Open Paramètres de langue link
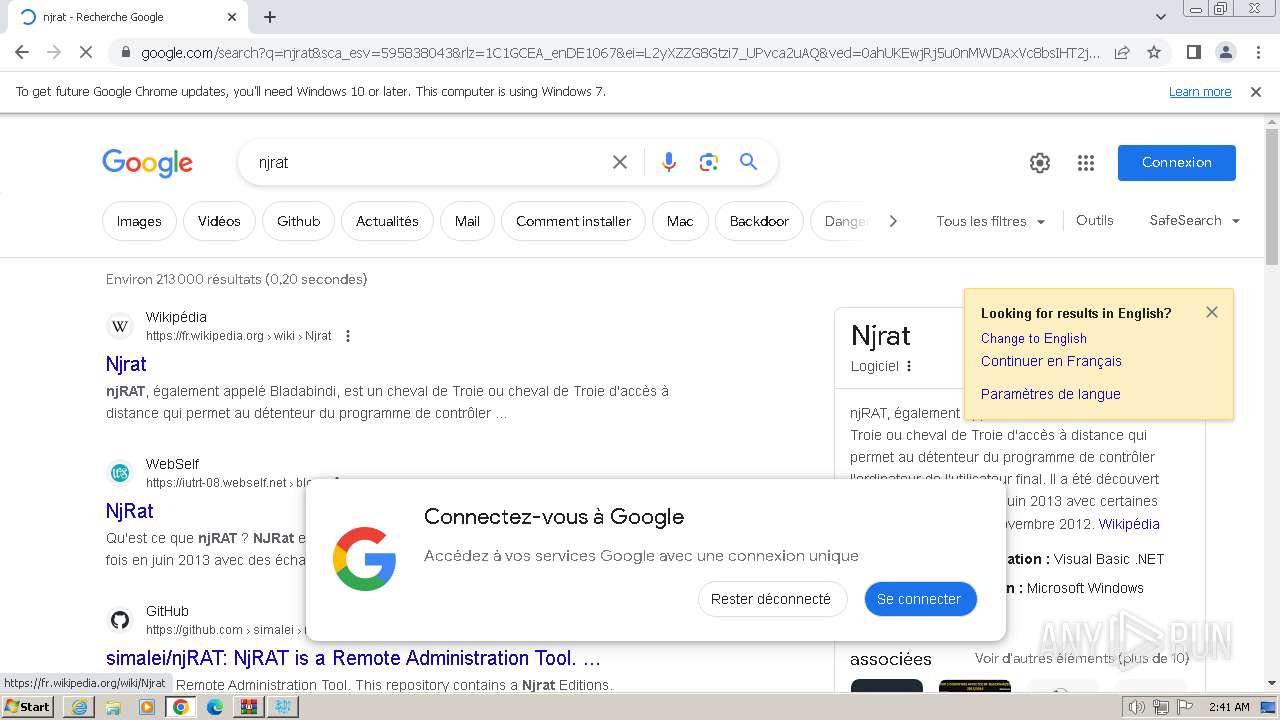The width and height of the screenshot is (1280, 720). 1050,394
